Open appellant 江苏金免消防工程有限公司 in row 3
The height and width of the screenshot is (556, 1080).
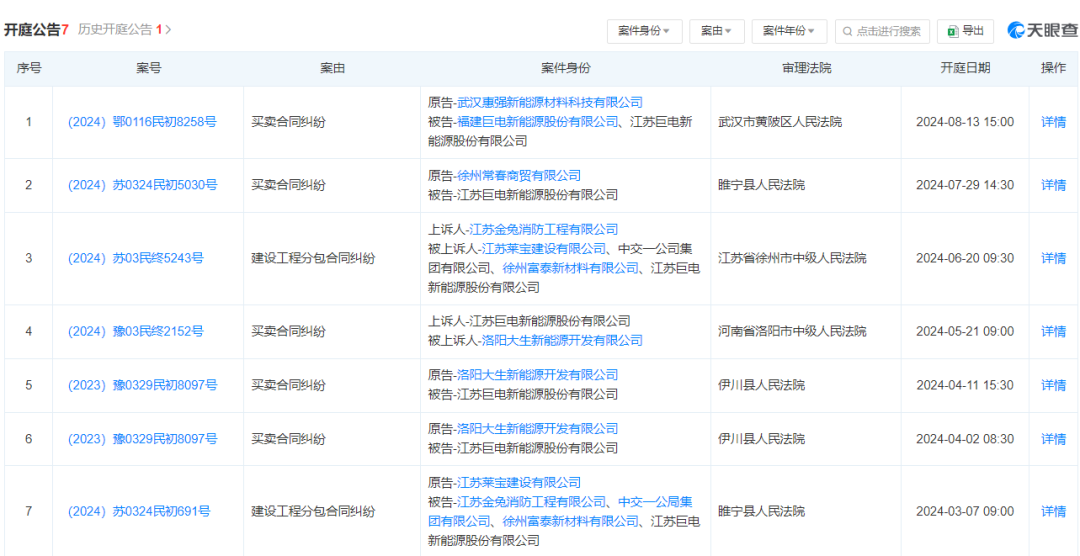pos(543,229)
